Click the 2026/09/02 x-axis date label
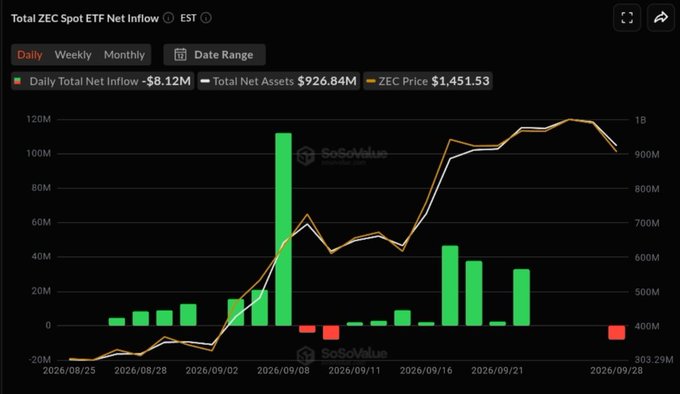 click(212, 371)
